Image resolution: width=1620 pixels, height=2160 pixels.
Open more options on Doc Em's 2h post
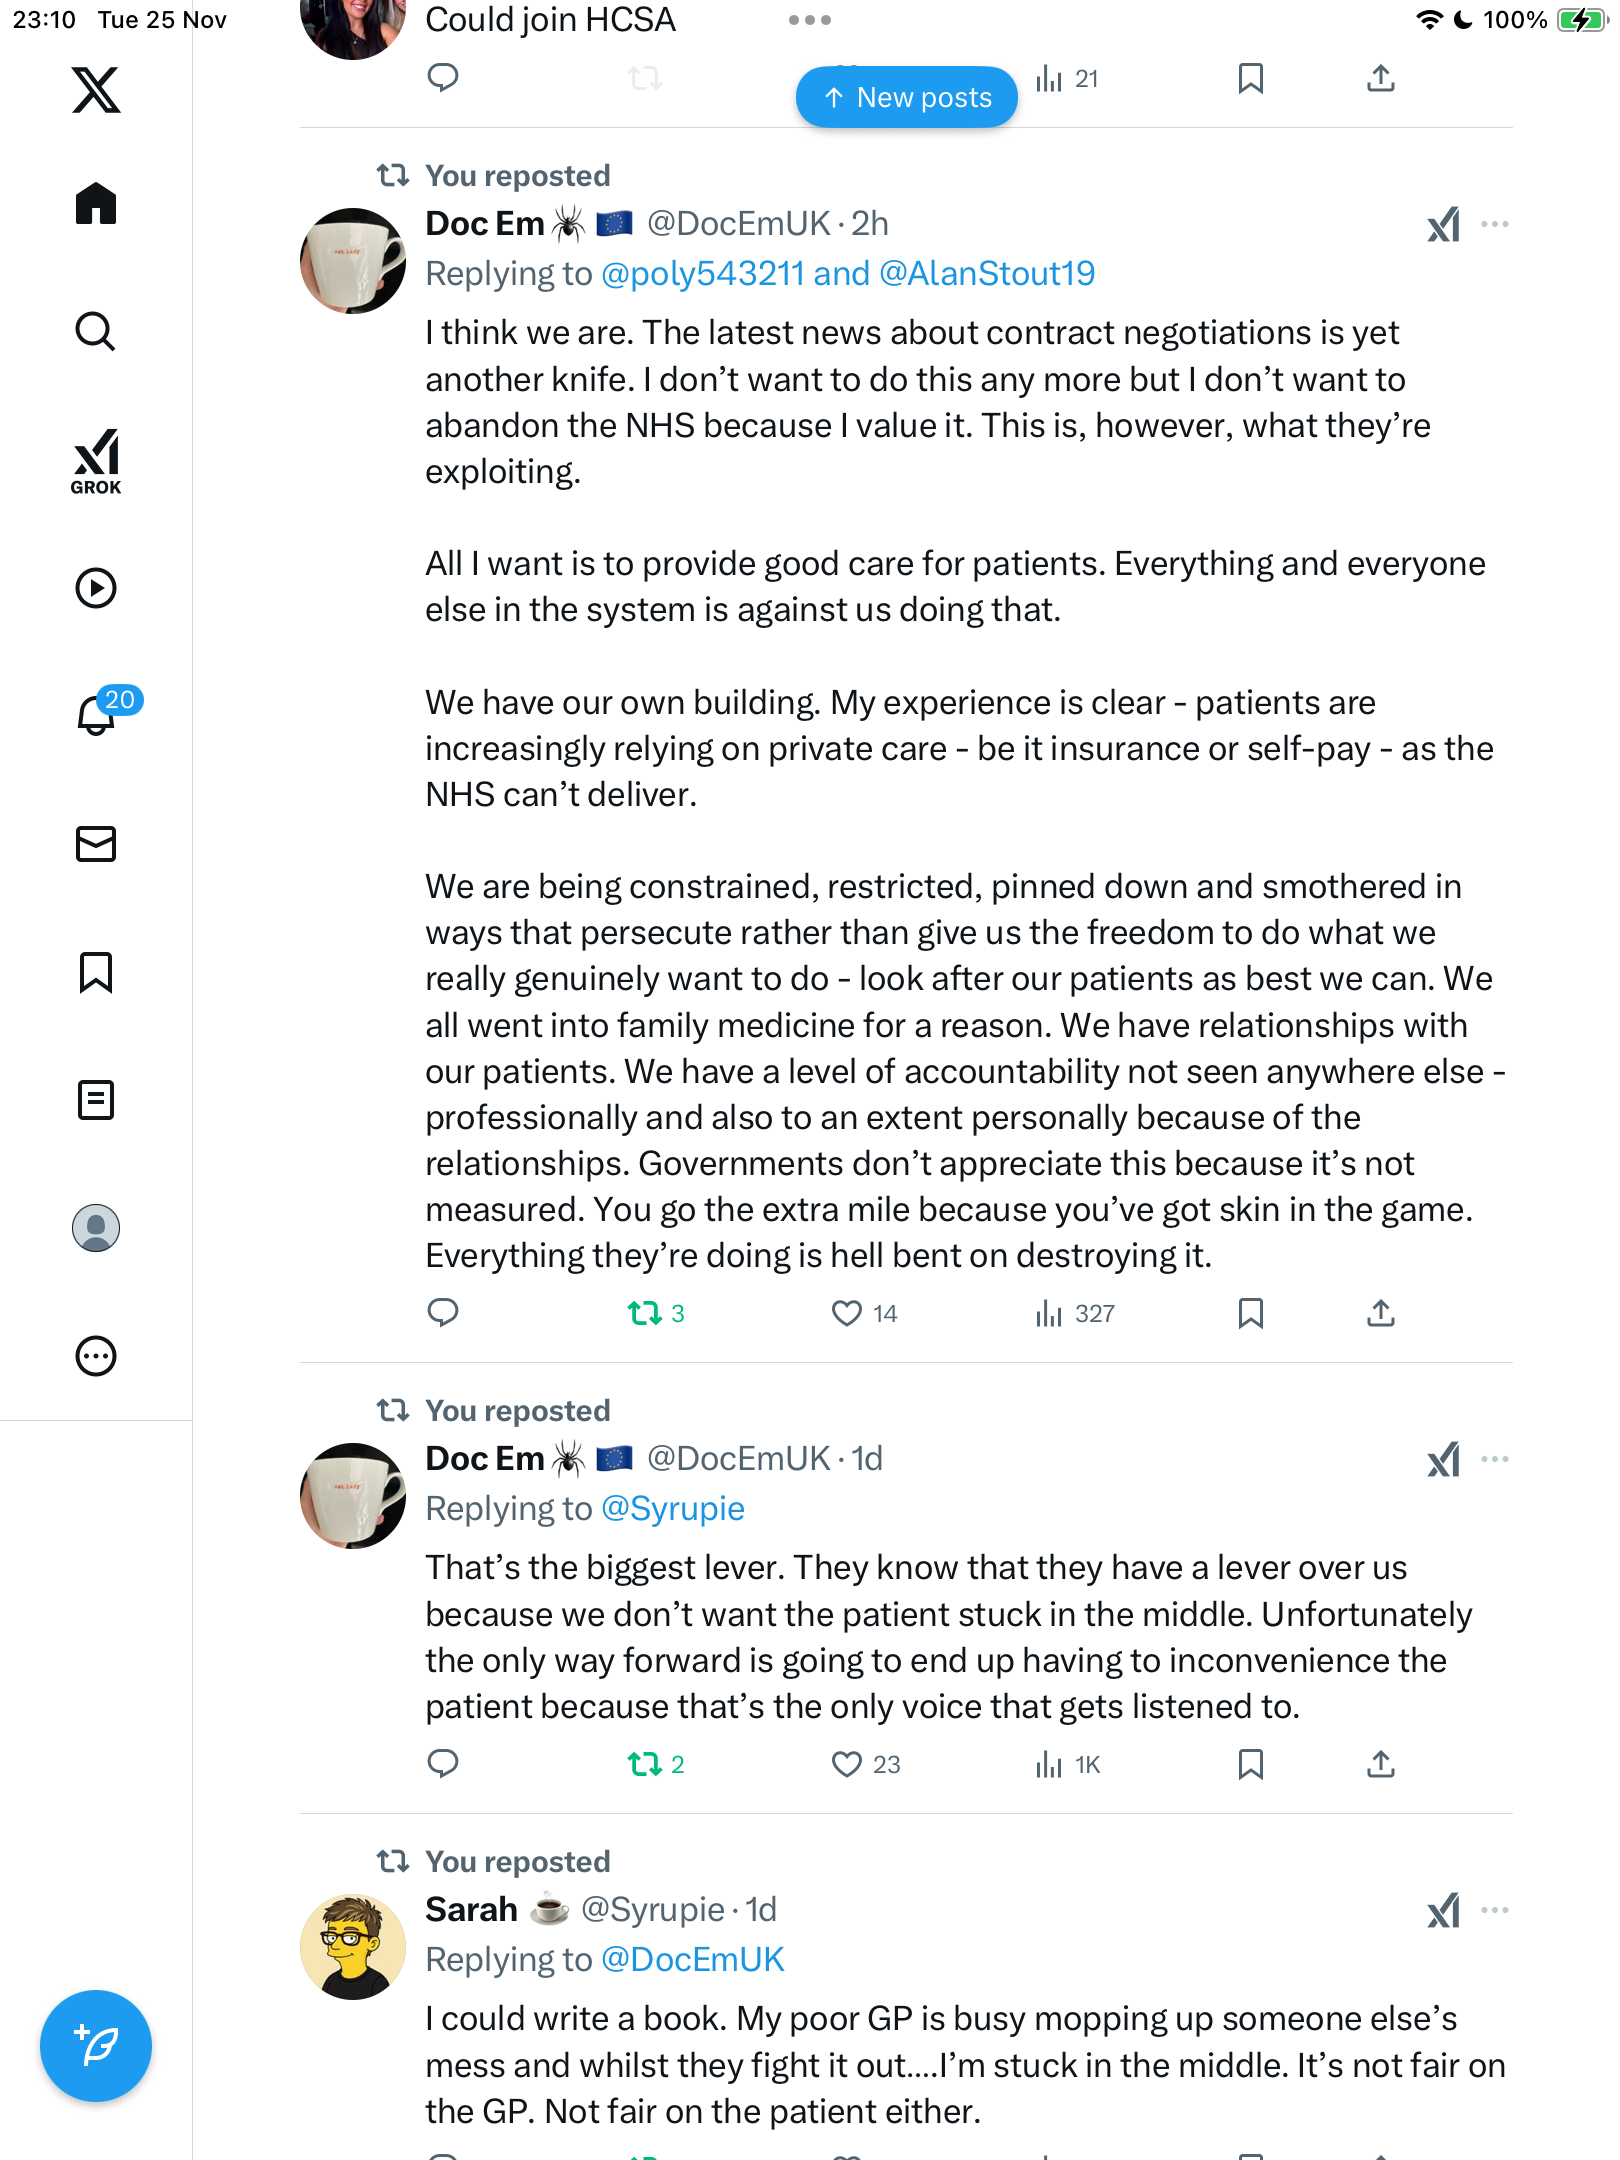click(x=1495, y=224)
